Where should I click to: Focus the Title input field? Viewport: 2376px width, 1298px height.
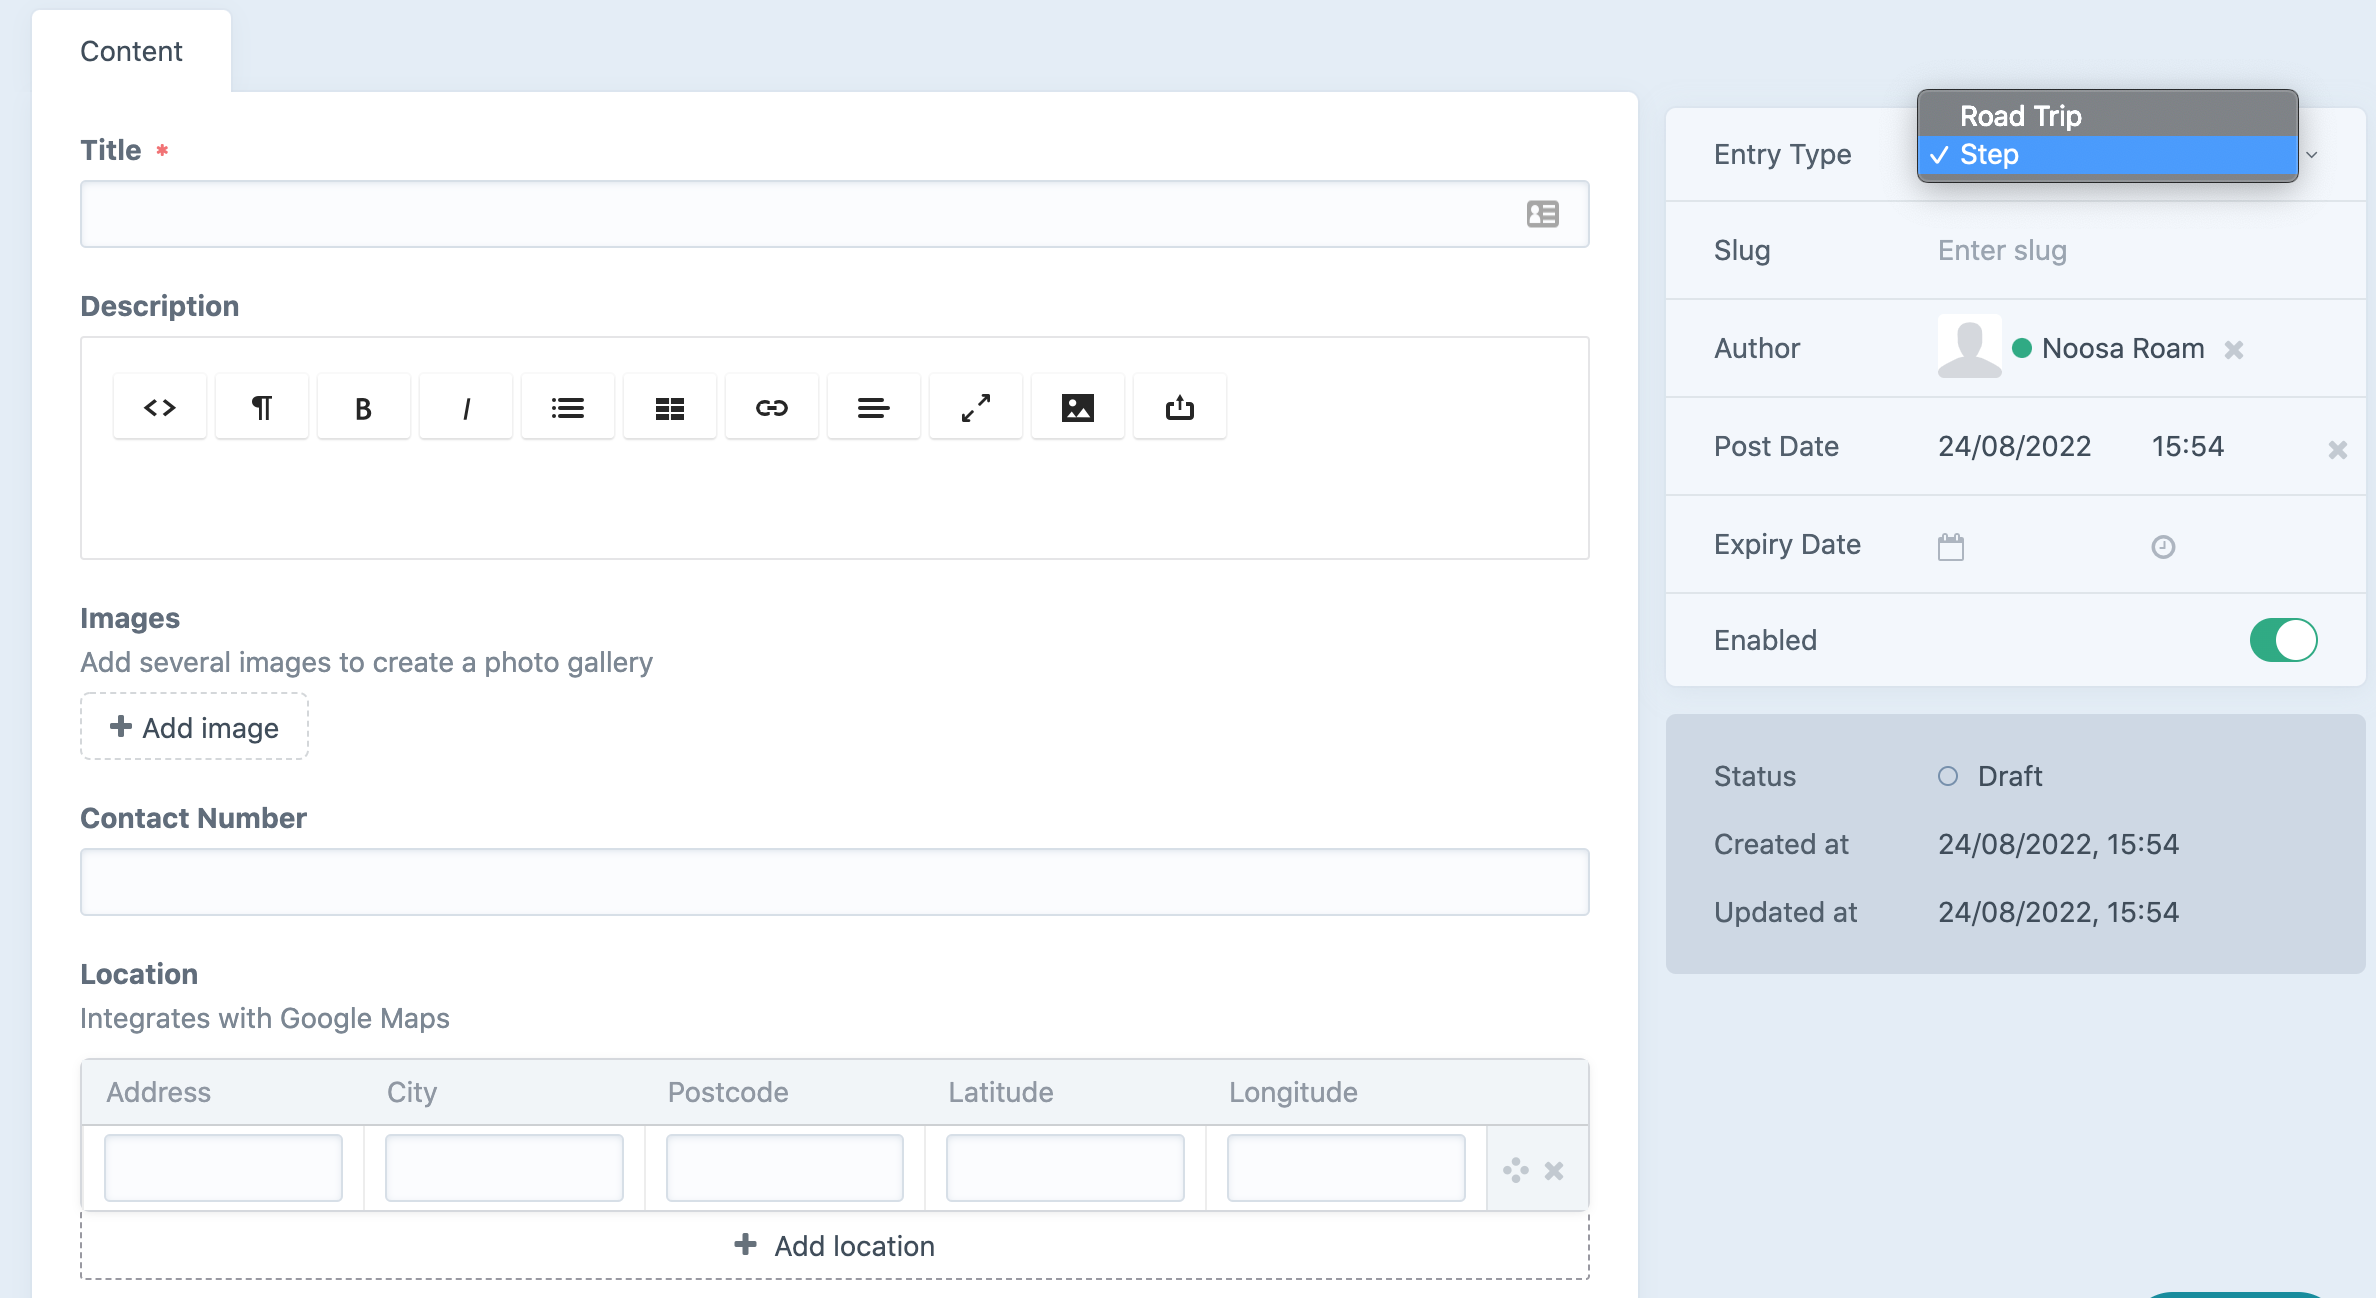(x=835, y=214)
